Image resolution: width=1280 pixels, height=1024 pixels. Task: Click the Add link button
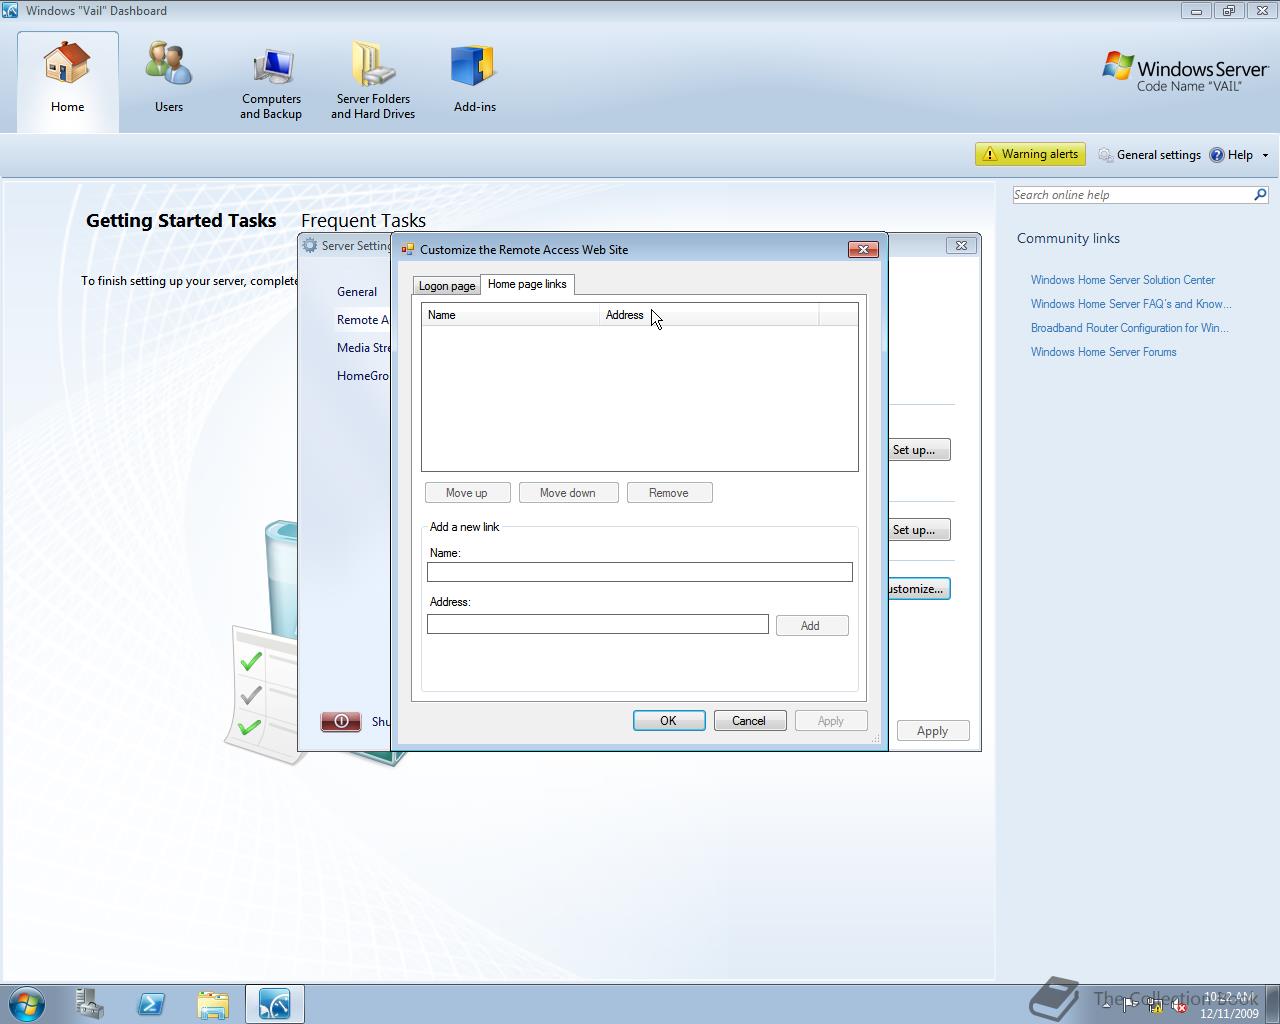(811, 626)
